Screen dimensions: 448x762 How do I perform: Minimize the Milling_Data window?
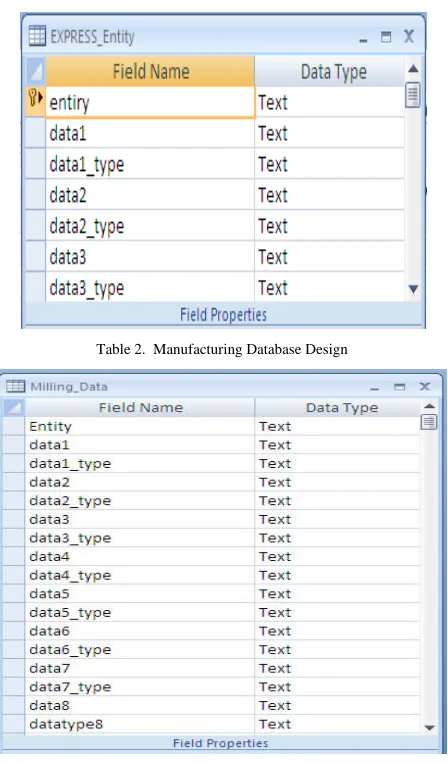pyautogui.click(x=374, y=389)
